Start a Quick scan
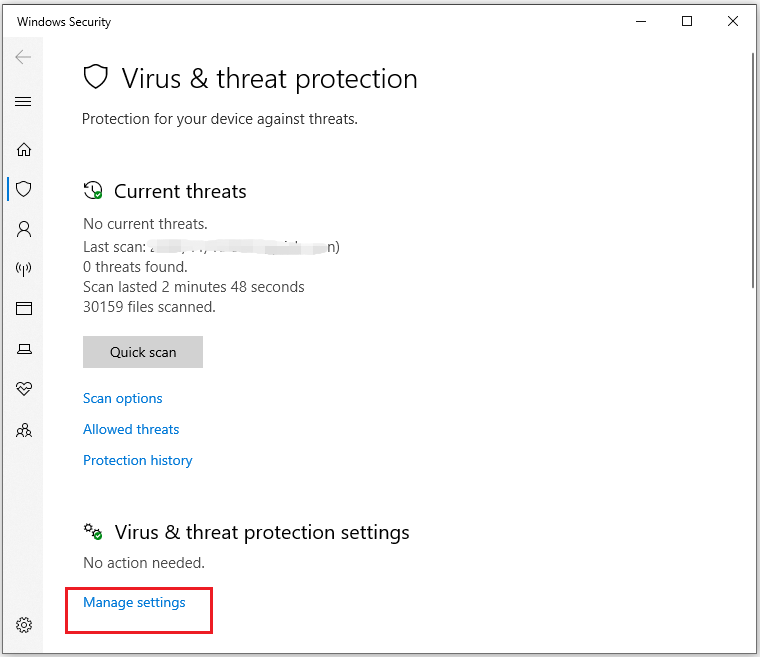The height and width of the screenshot is (657, 760). [143, 352]
